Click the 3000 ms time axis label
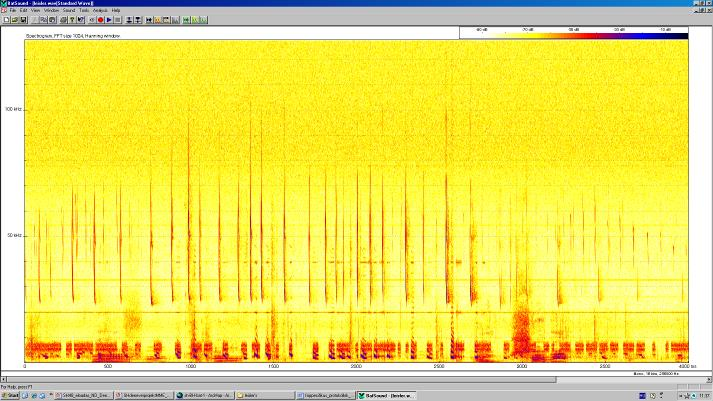Screen dimensions: 713x401 coord(522,366)
